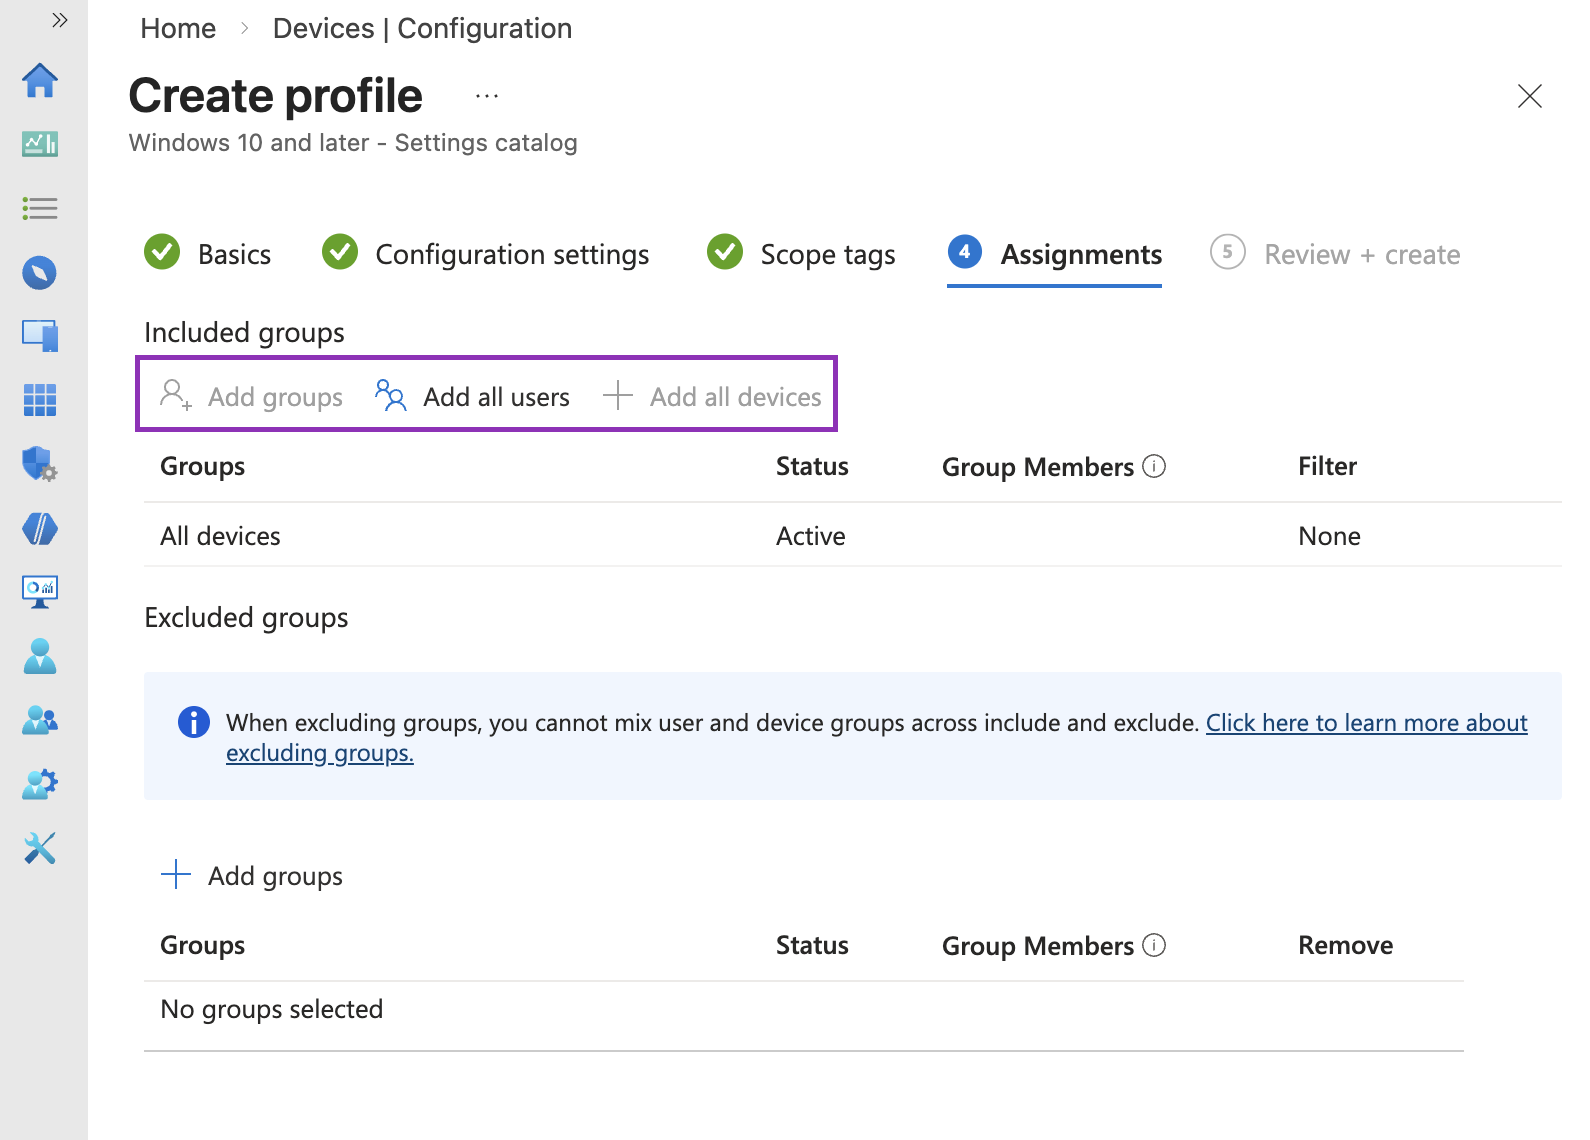Click Home breadcrumb link
Screen dimensions: 1590x1140
[178, 28]
